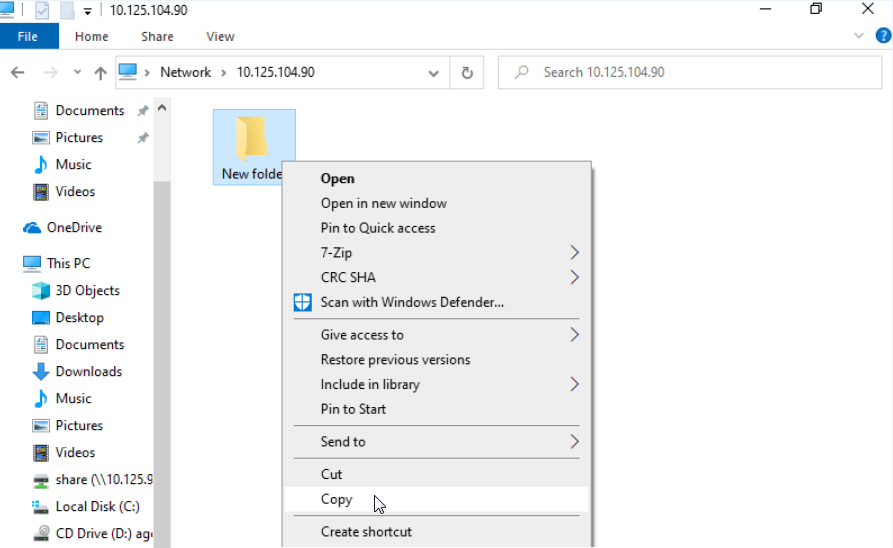Screen dimensions: 893x548
Task: Open Customize Quick Access Toolbar dropdown
Action: point(87,11)
